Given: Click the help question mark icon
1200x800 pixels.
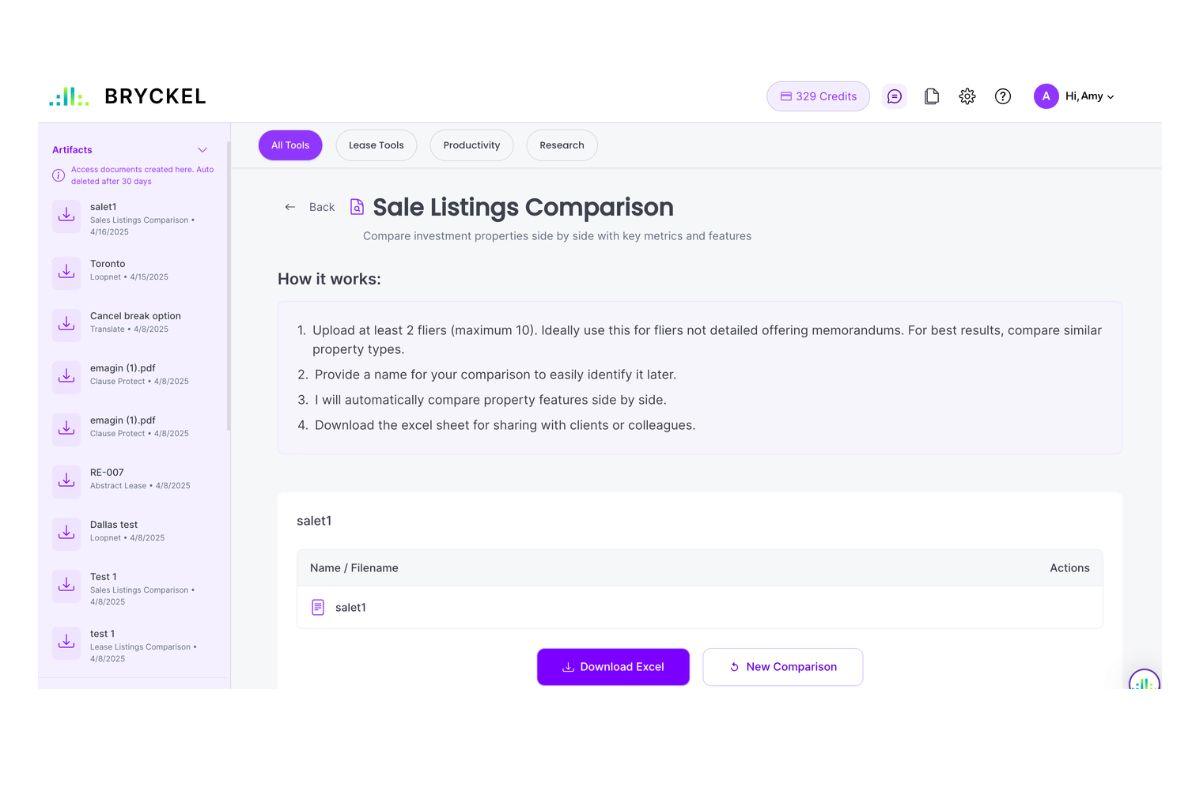Looking at the screenshot, I should pyautogui.click(x=1003, y=96).
